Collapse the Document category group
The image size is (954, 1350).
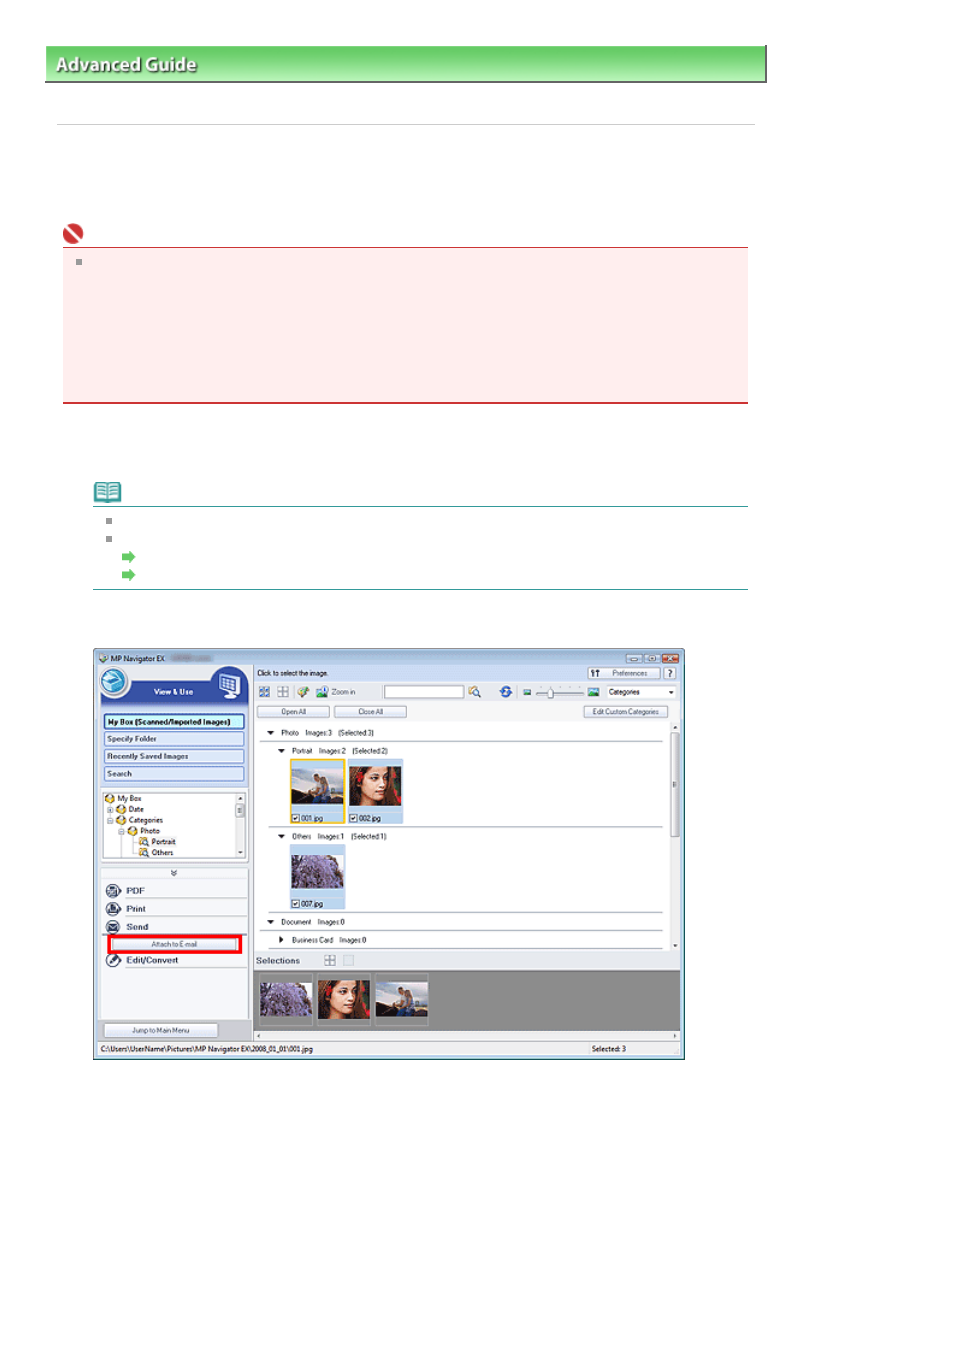pos(270,923)
